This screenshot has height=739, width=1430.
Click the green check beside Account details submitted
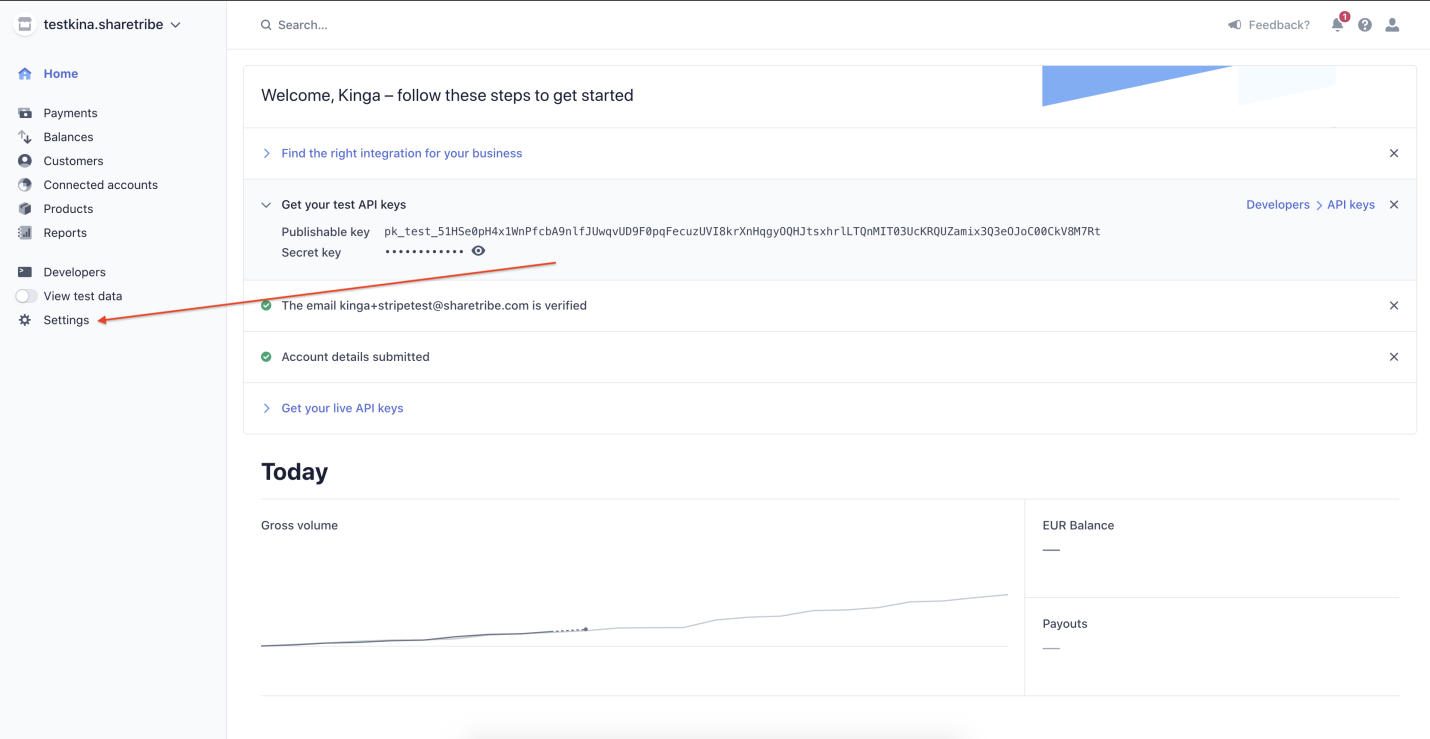tap(266, 357)
